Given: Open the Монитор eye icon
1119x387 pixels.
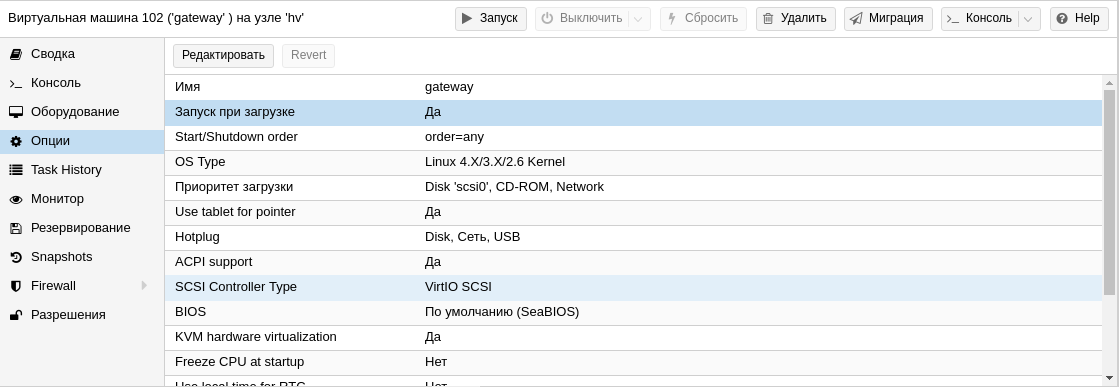Looking at the screenshot, I should [16, 199].
